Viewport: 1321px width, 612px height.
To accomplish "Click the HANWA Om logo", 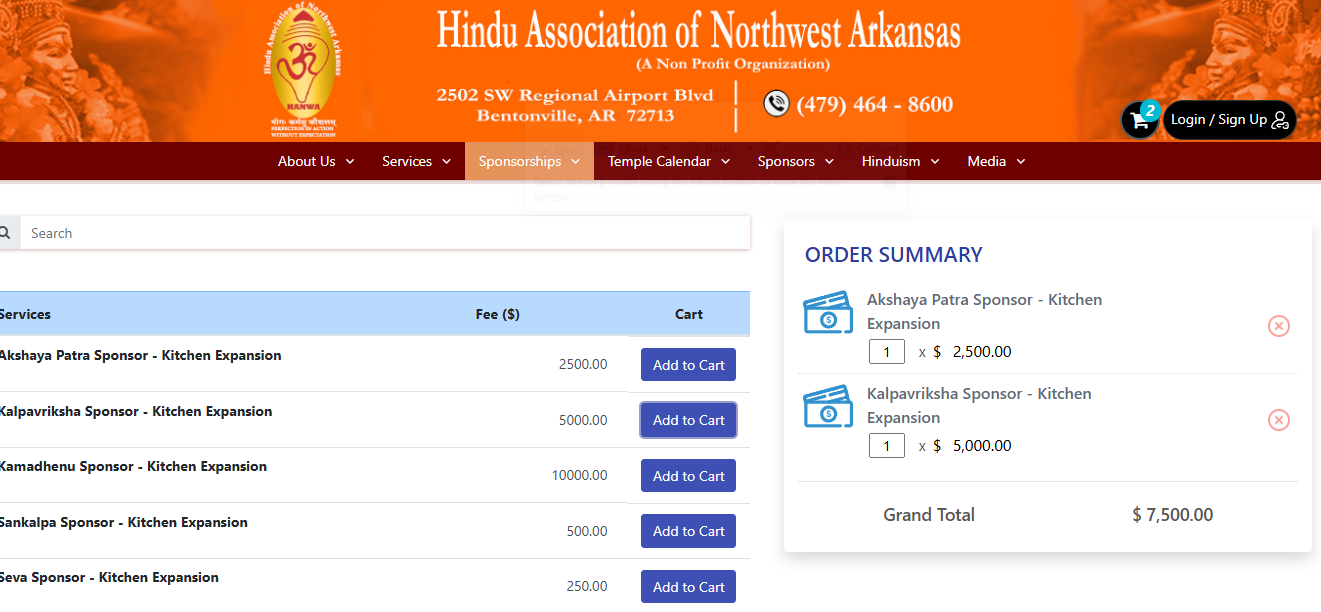I will tap(303, 70).
